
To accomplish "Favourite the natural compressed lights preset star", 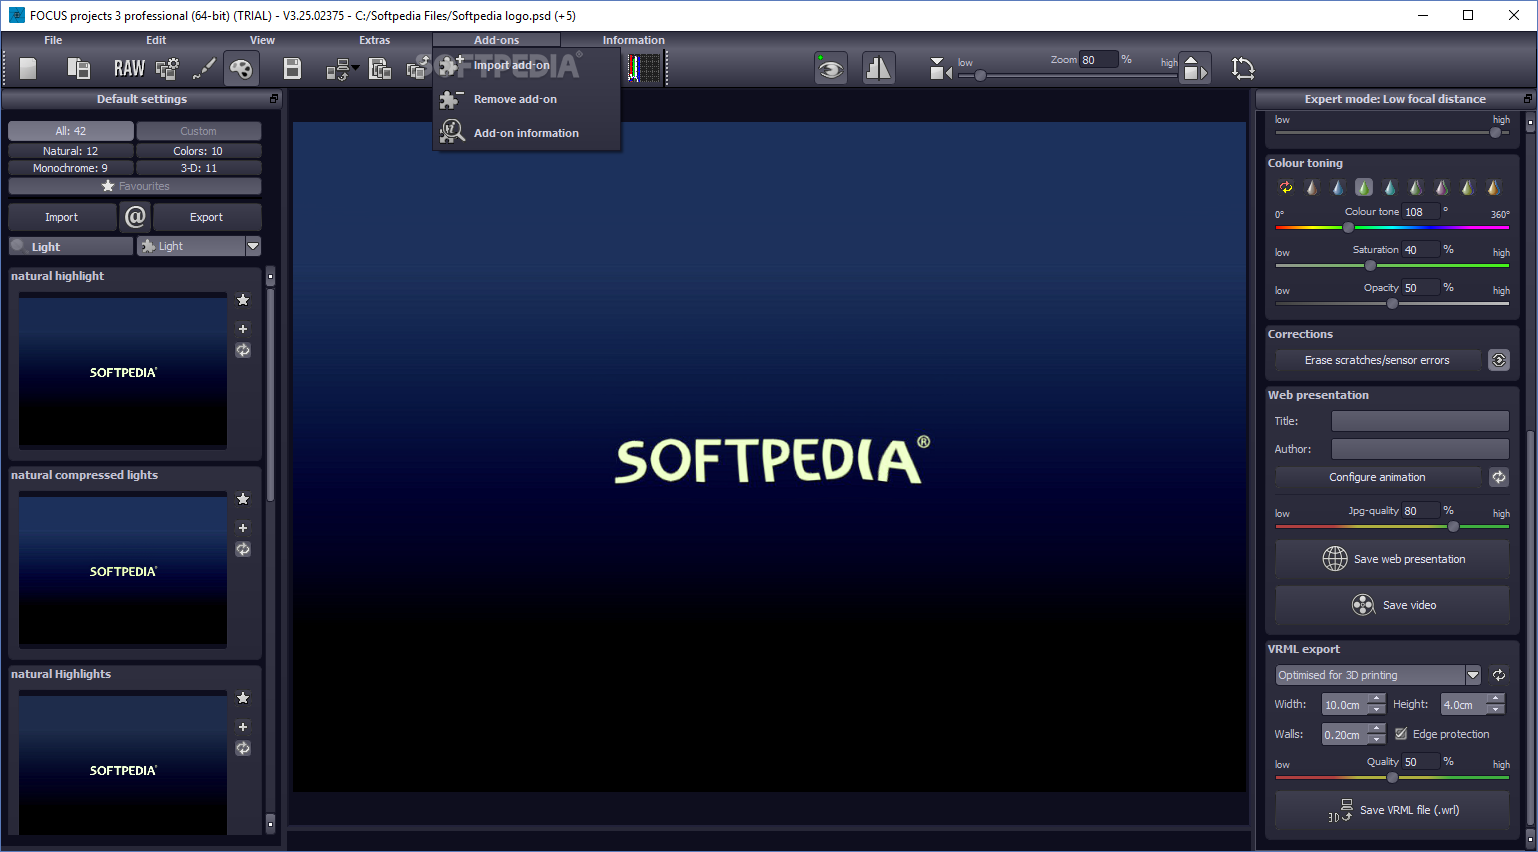I will click(x=243, y=498).
